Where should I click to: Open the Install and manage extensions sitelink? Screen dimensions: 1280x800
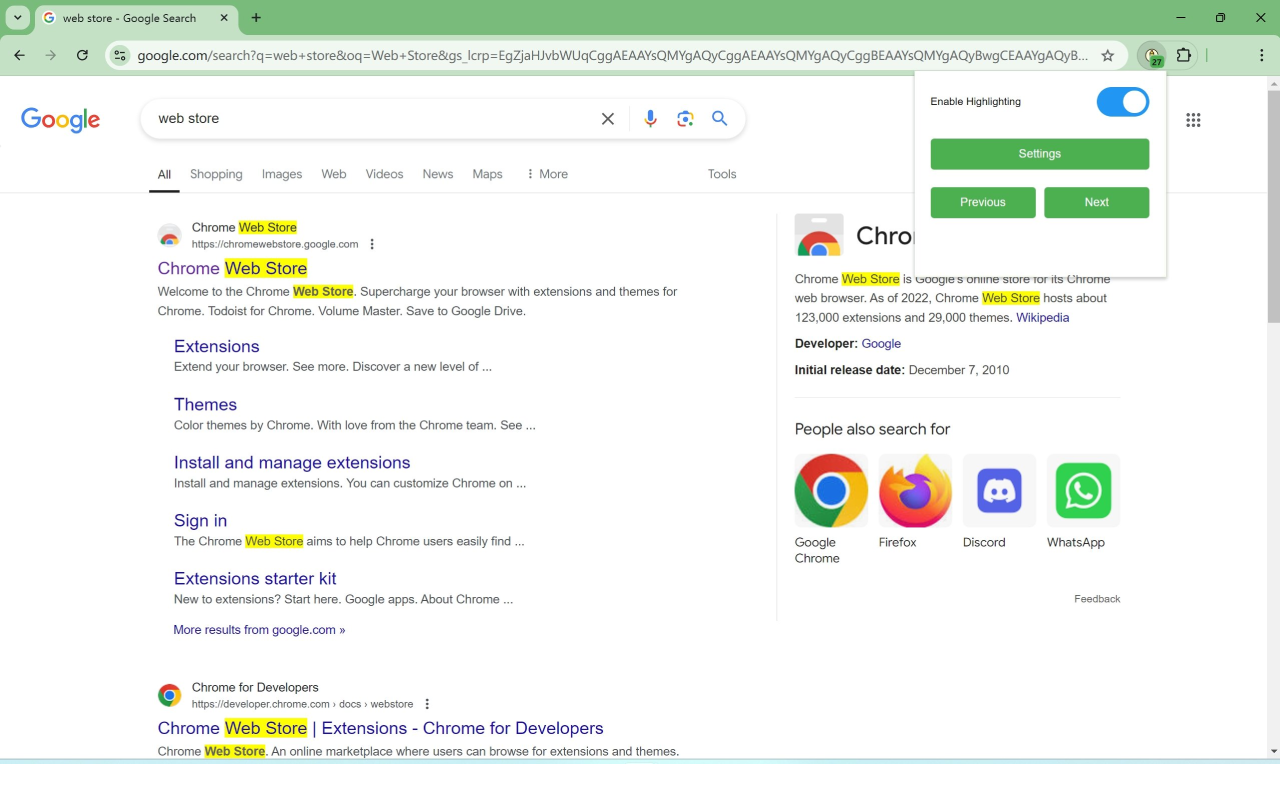(x=292, y=462)
